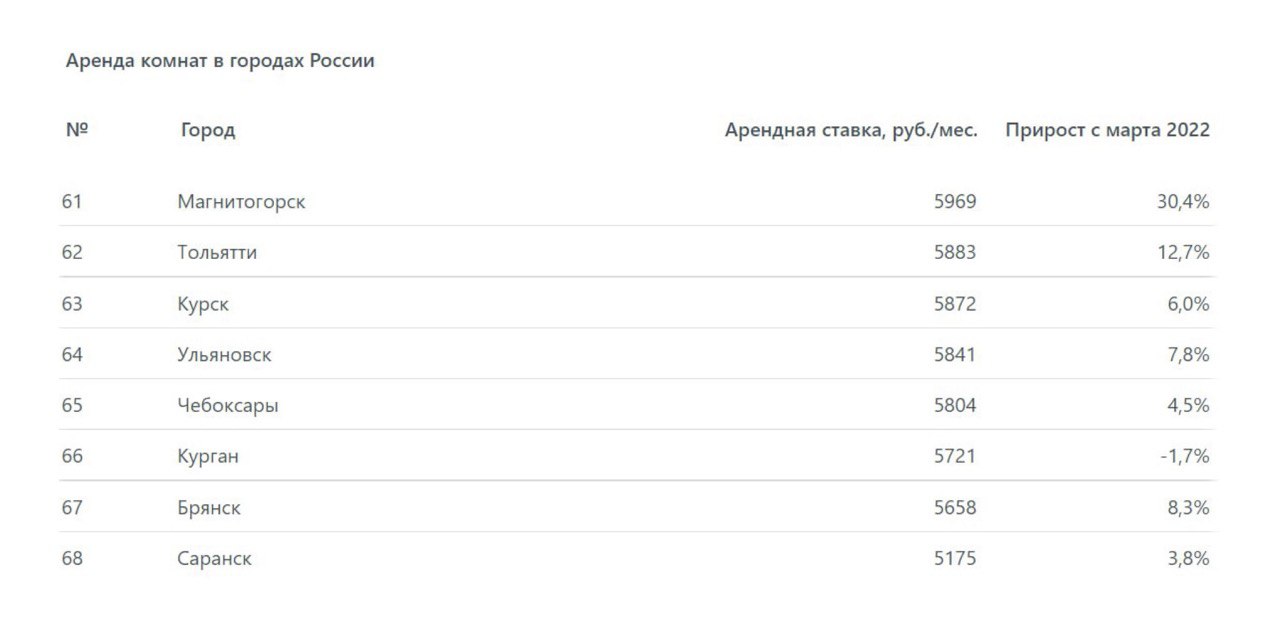Select the Курск row city name

tap(203, 304)
